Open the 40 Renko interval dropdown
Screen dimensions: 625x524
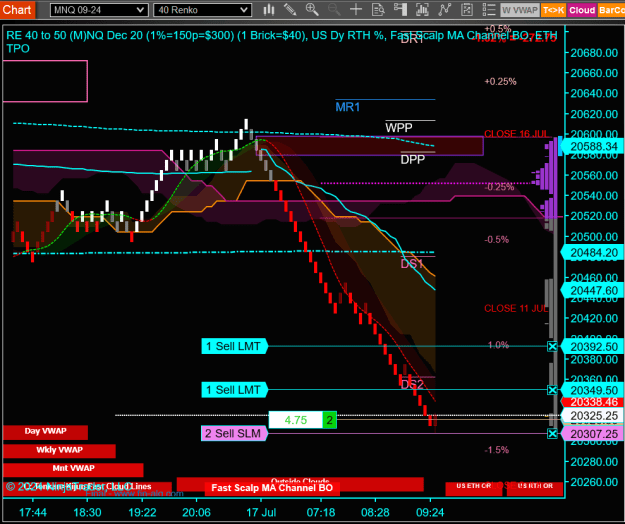(x=202, y=10)
